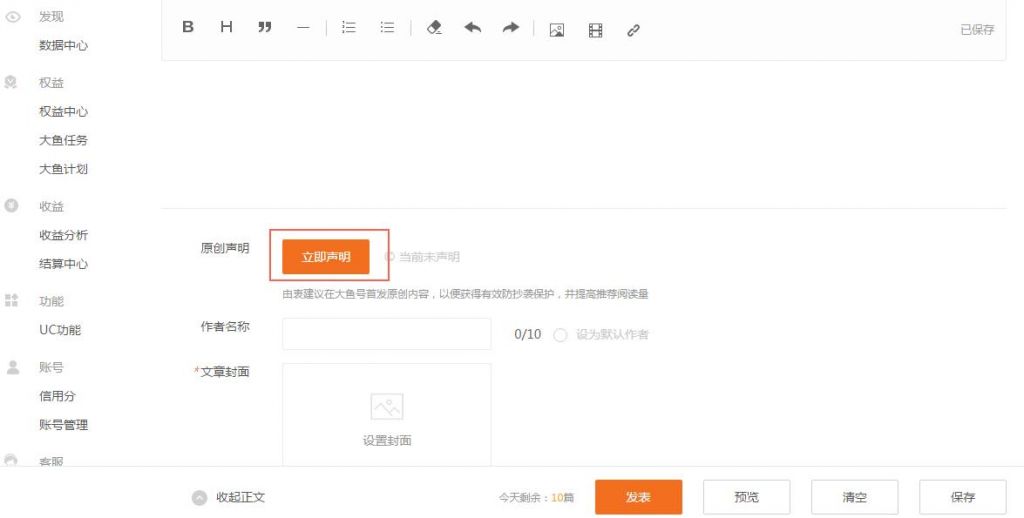Viewport: 1024px width, 518px height.
Task: Click 收益 section header in sidebar
Action: (52, 206)
